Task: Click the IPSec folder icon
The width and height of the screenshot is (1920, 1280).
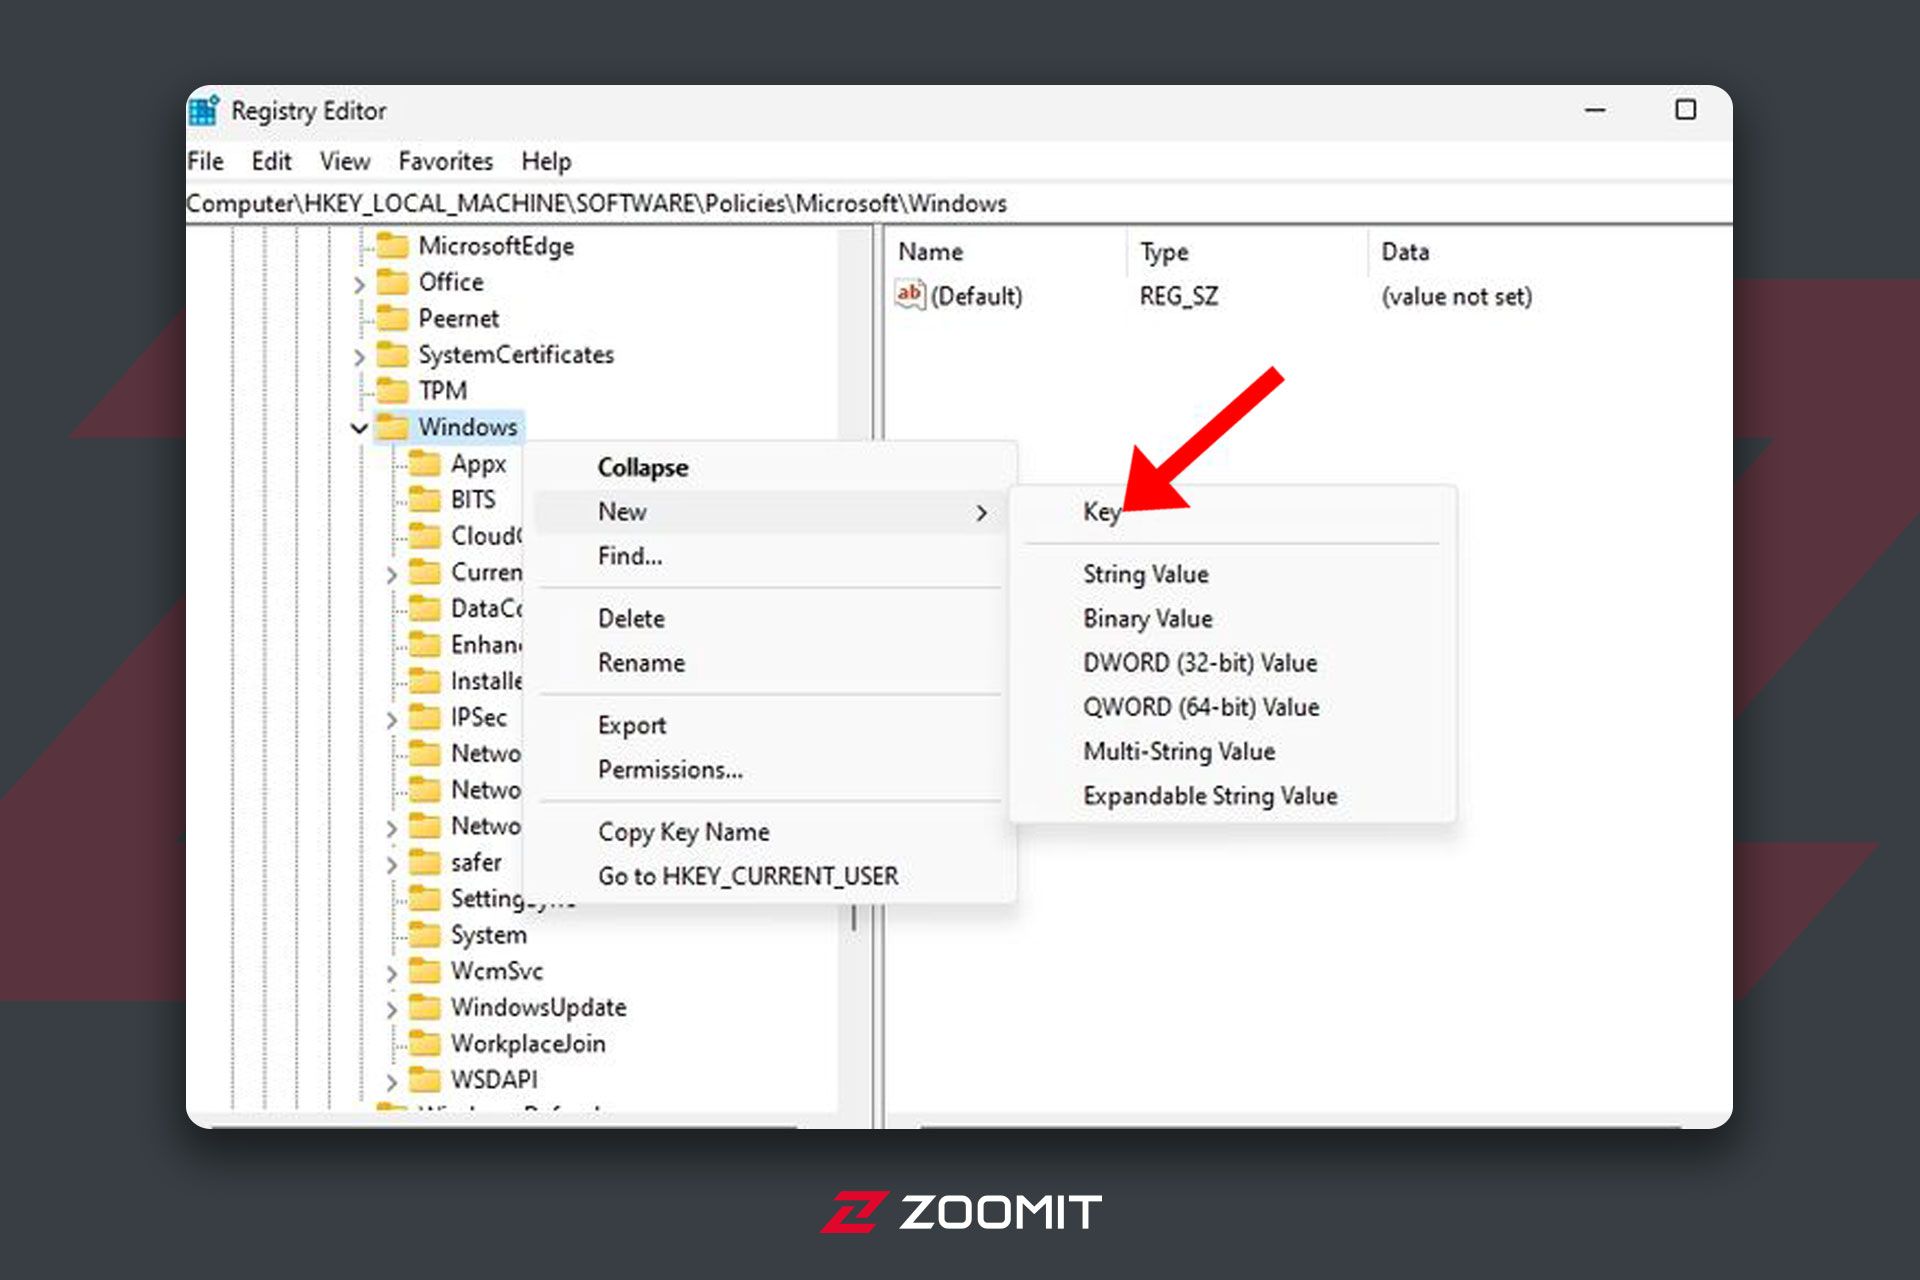Action: 425,717
